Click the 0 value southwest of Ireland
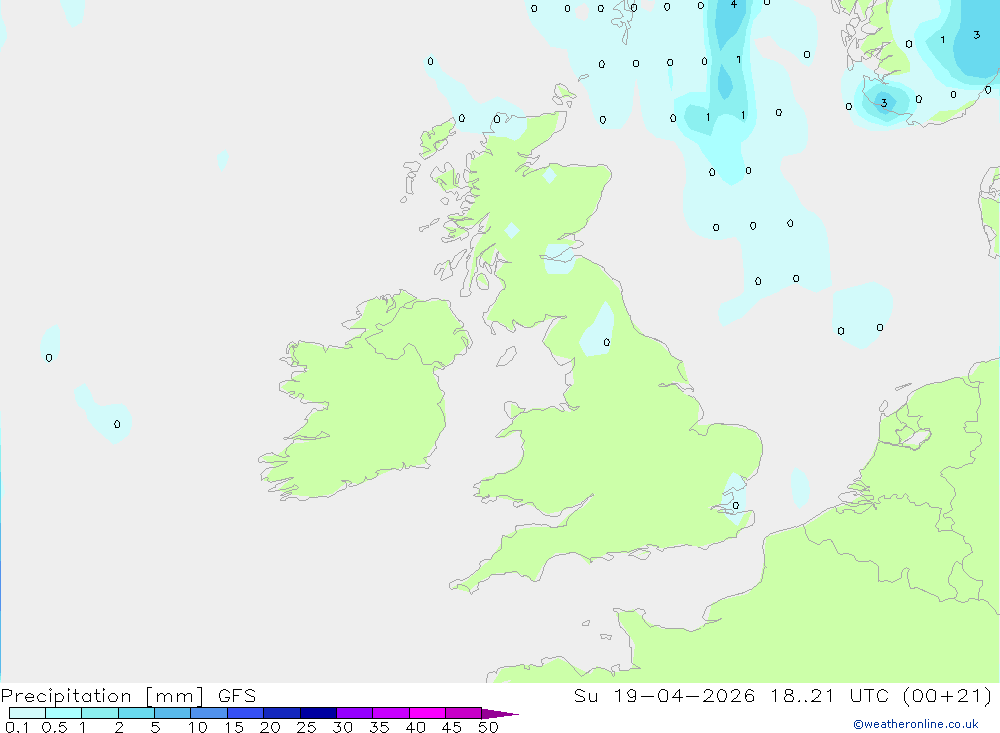1000x733 pixels. click(117, 424)
